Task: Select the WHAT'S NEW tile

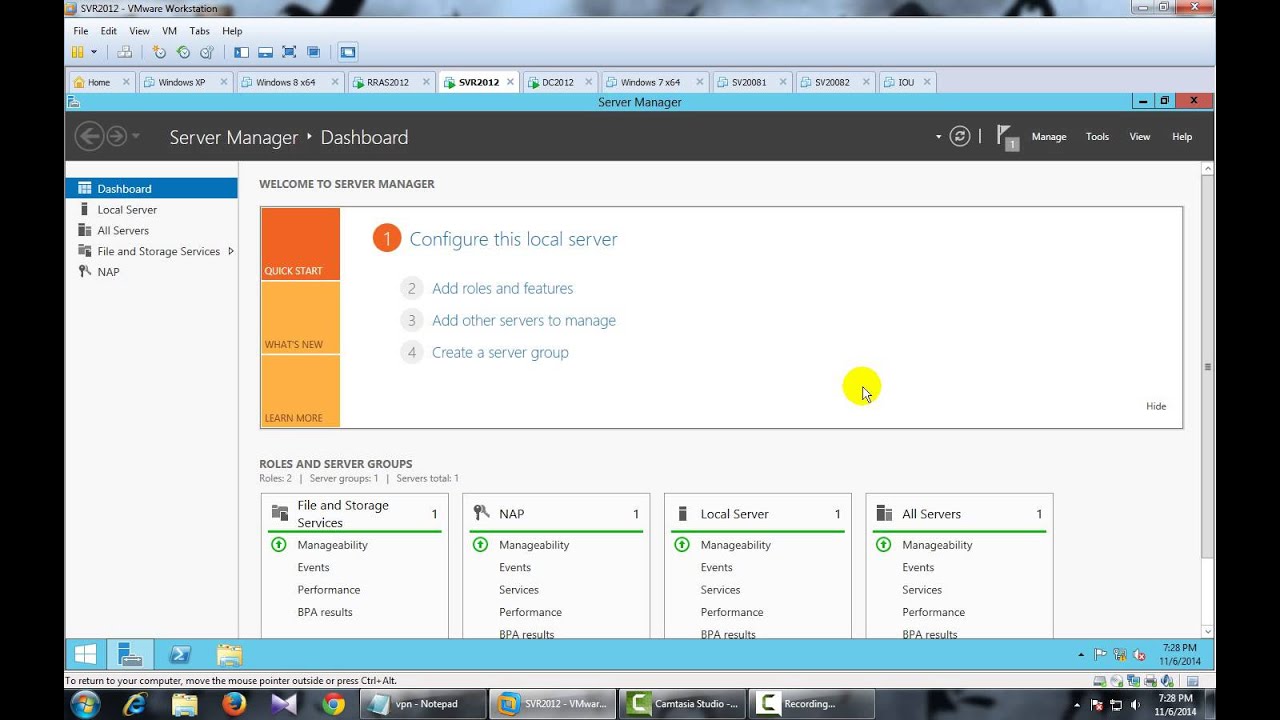Action: [300, 318]
